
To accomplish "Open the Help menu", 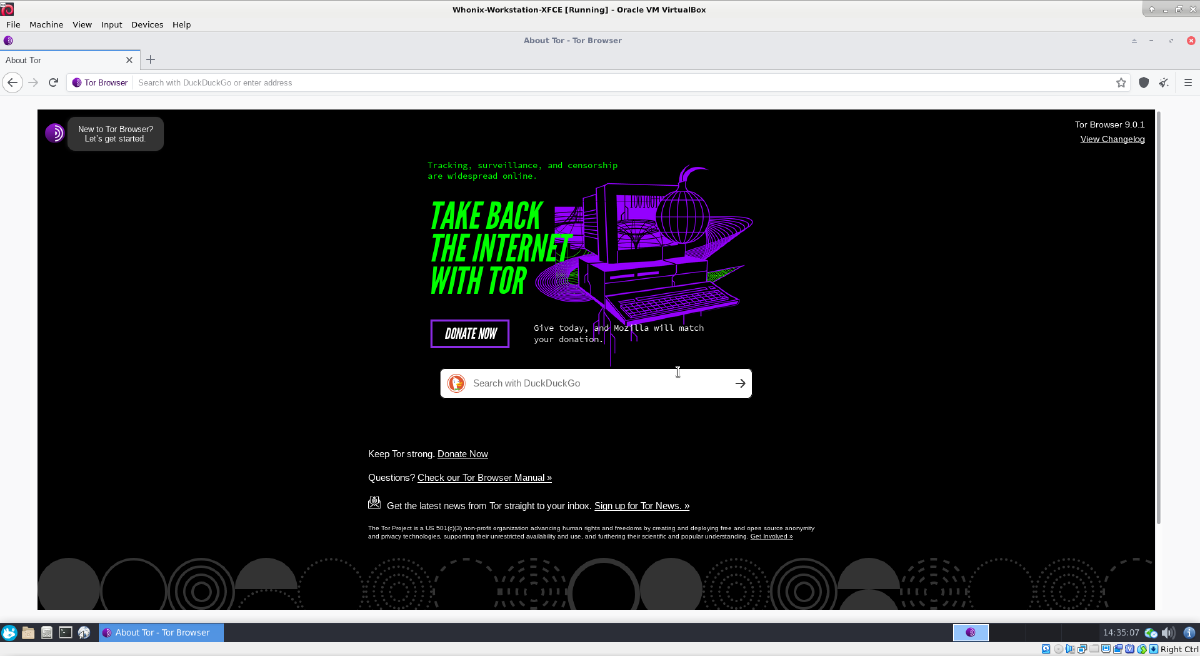I will [x=181, y=24].
